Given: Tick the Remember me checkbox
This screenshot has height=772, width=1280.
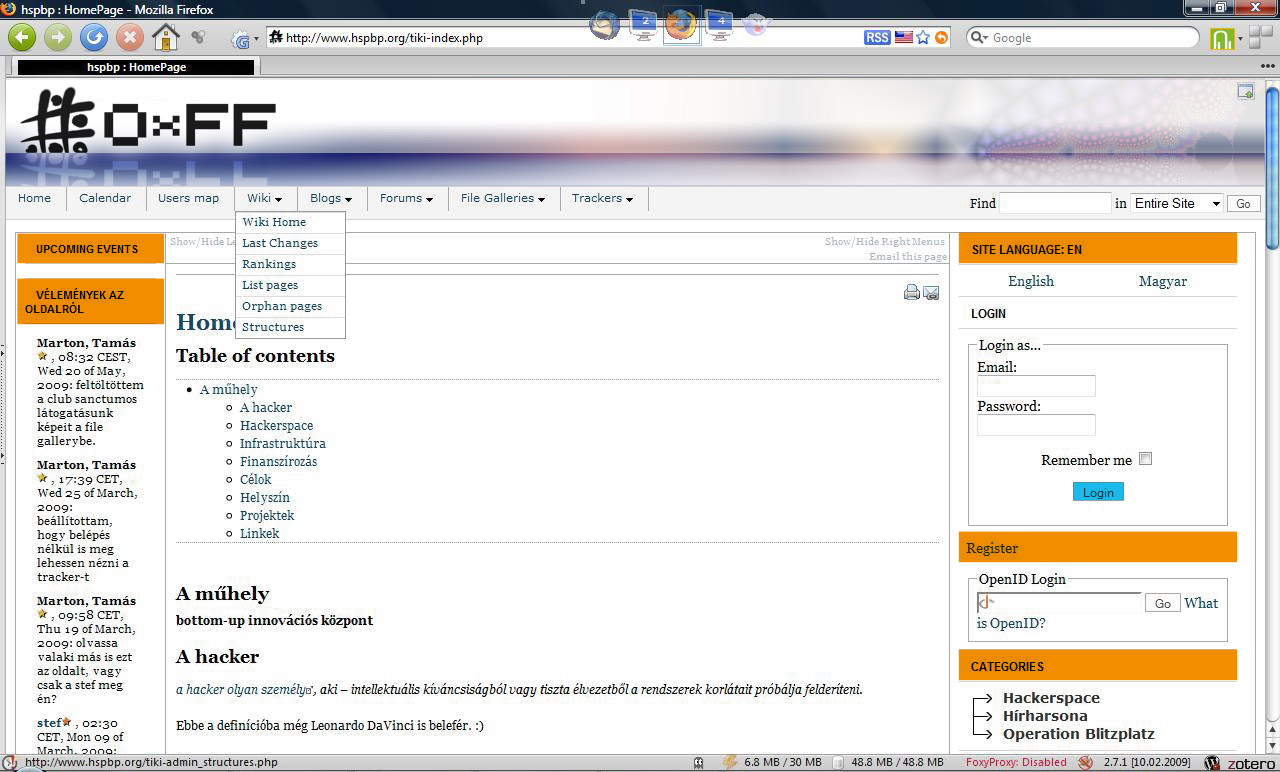Looking at the screenshot, I should 1146,459.
